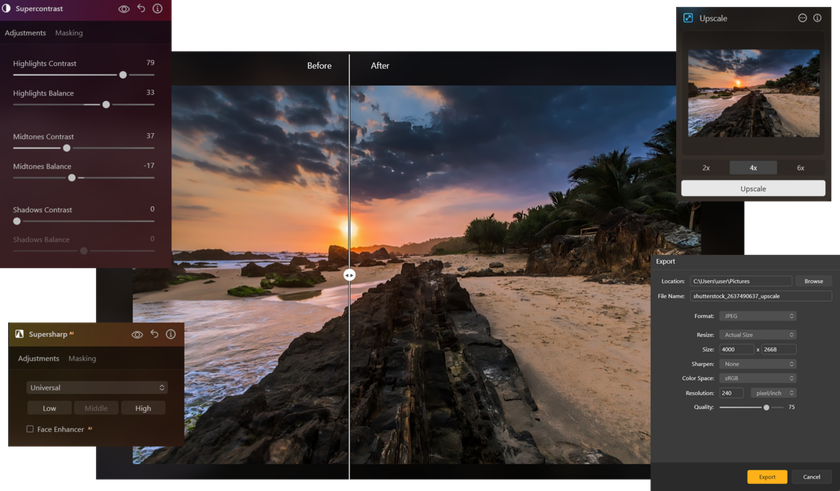The image size is (840, 491).
Task: Adjust Midtones Contrast slider
Action: (x=84, y=148)
